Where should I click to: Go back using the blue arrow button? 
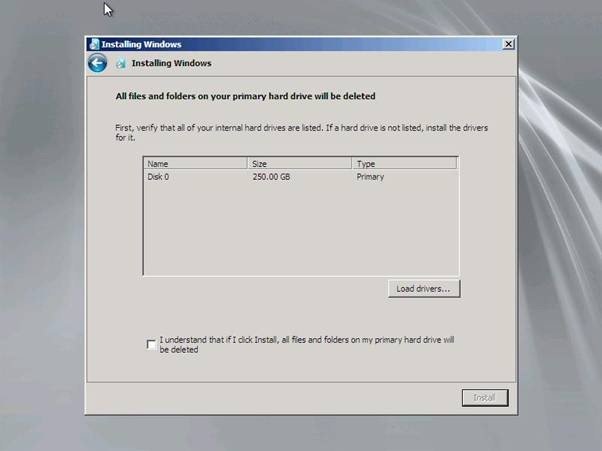coord(97,63)
